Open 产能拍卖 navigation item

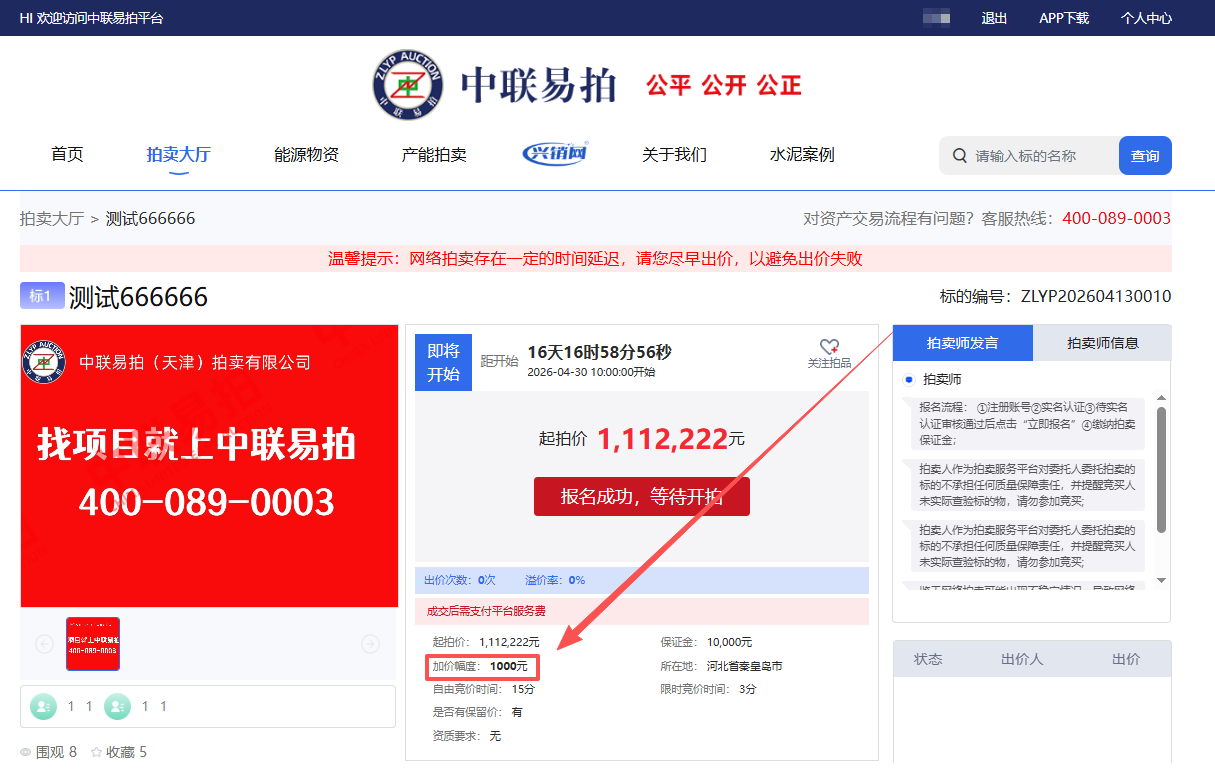434,155
